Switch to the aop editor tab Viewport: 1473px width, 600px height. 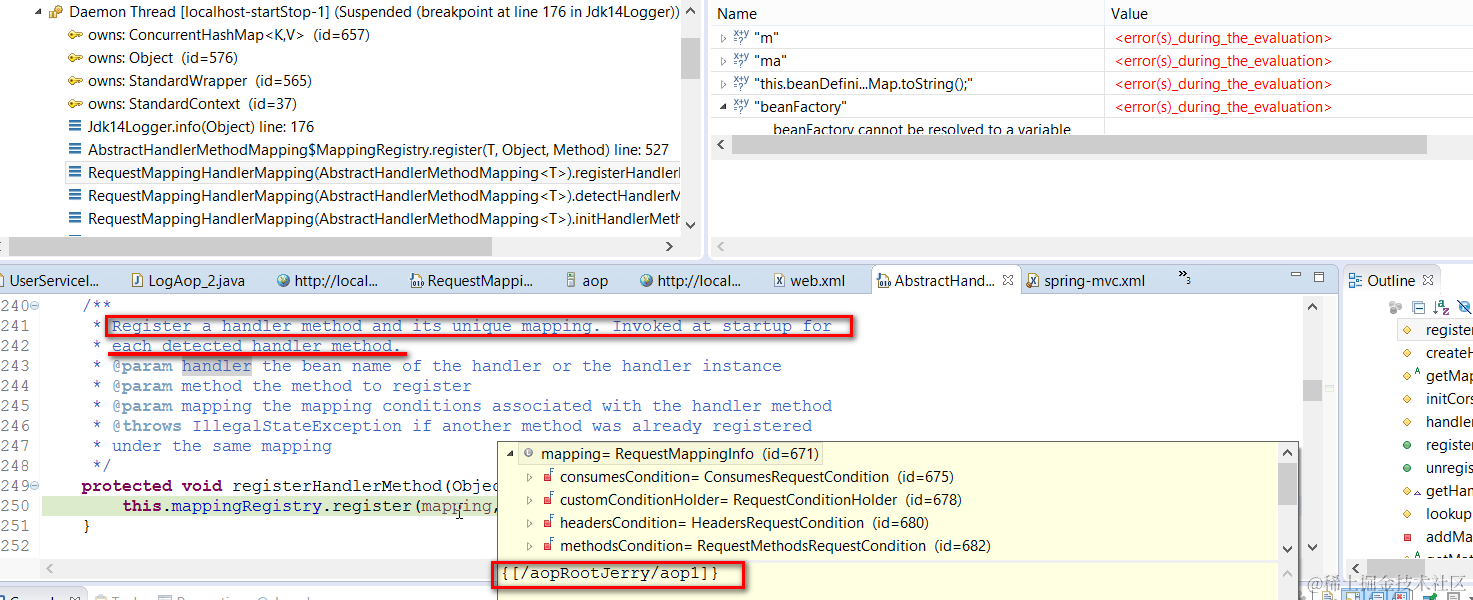[586, 281]
